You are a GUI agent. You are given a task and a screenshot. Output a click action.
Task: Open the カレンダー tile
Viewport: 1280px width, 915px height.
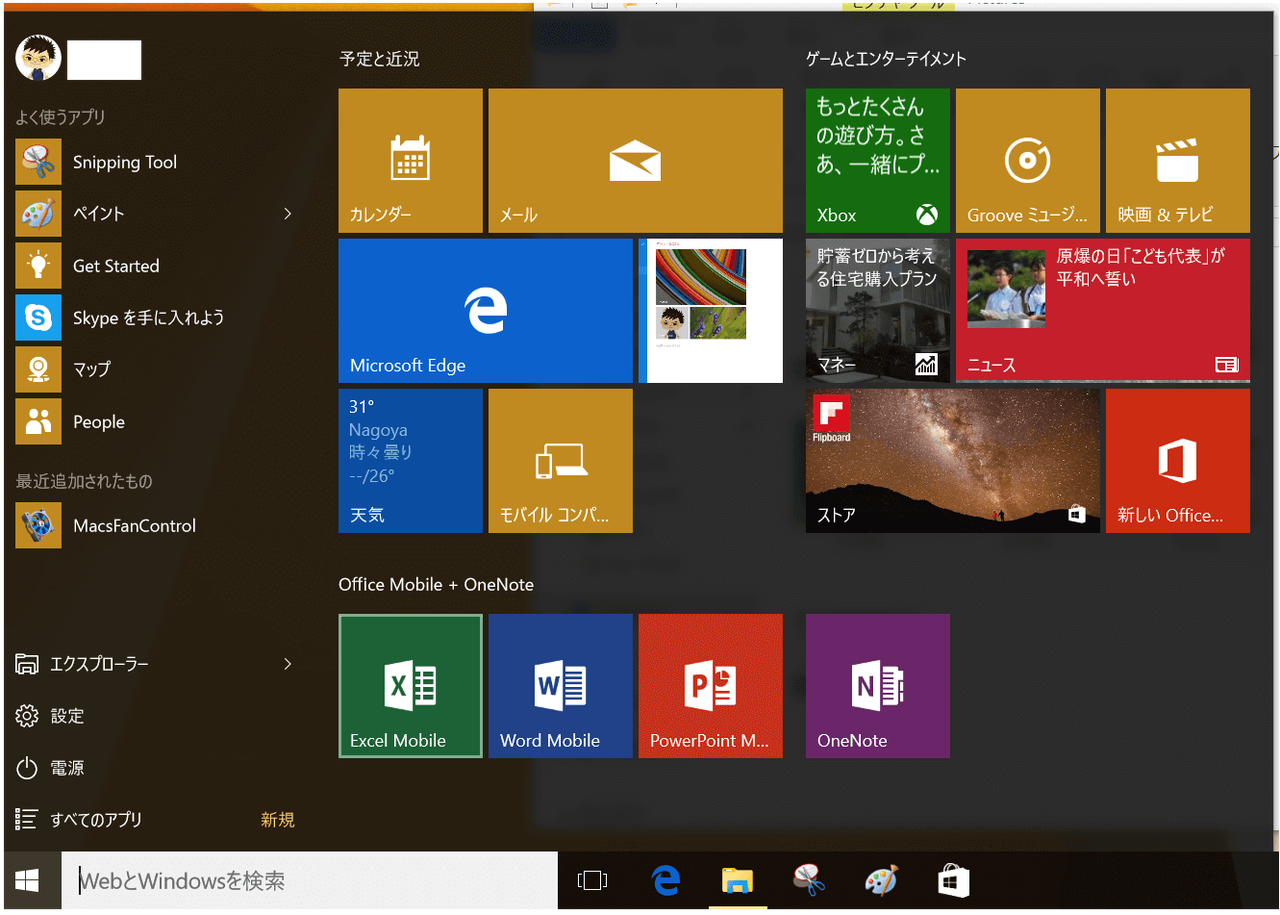(410, 161)
